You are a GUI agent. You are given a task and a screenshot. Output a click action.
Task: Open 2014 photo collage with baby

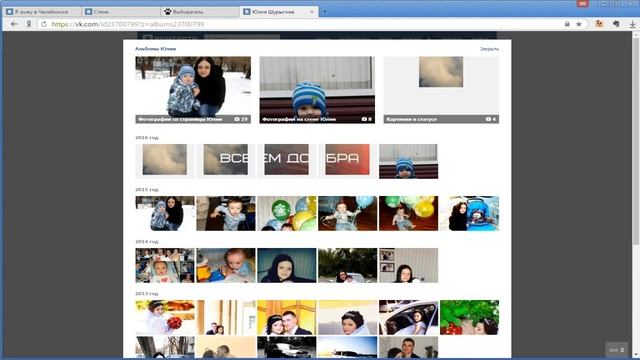pyautogui.click(x=165, y=265)
